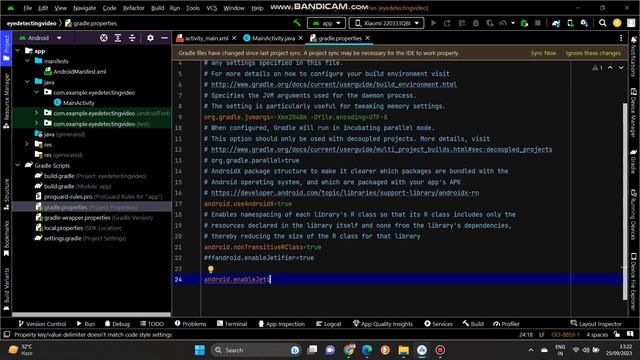The height and width of the screenshot is (360, 640).
Task: Click the Select Opened File target icon
Action: tap(104, 38)
